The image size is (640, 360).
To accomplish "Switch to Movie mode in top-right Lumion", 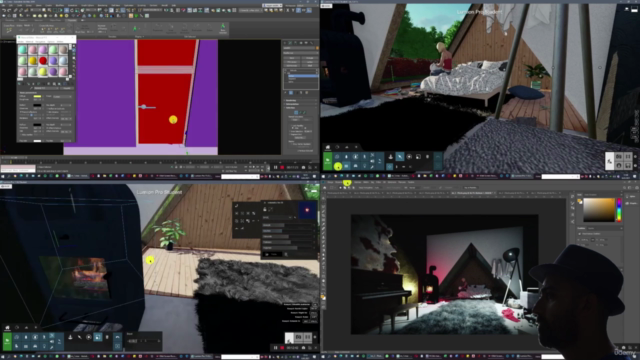I will click(628, 156).
